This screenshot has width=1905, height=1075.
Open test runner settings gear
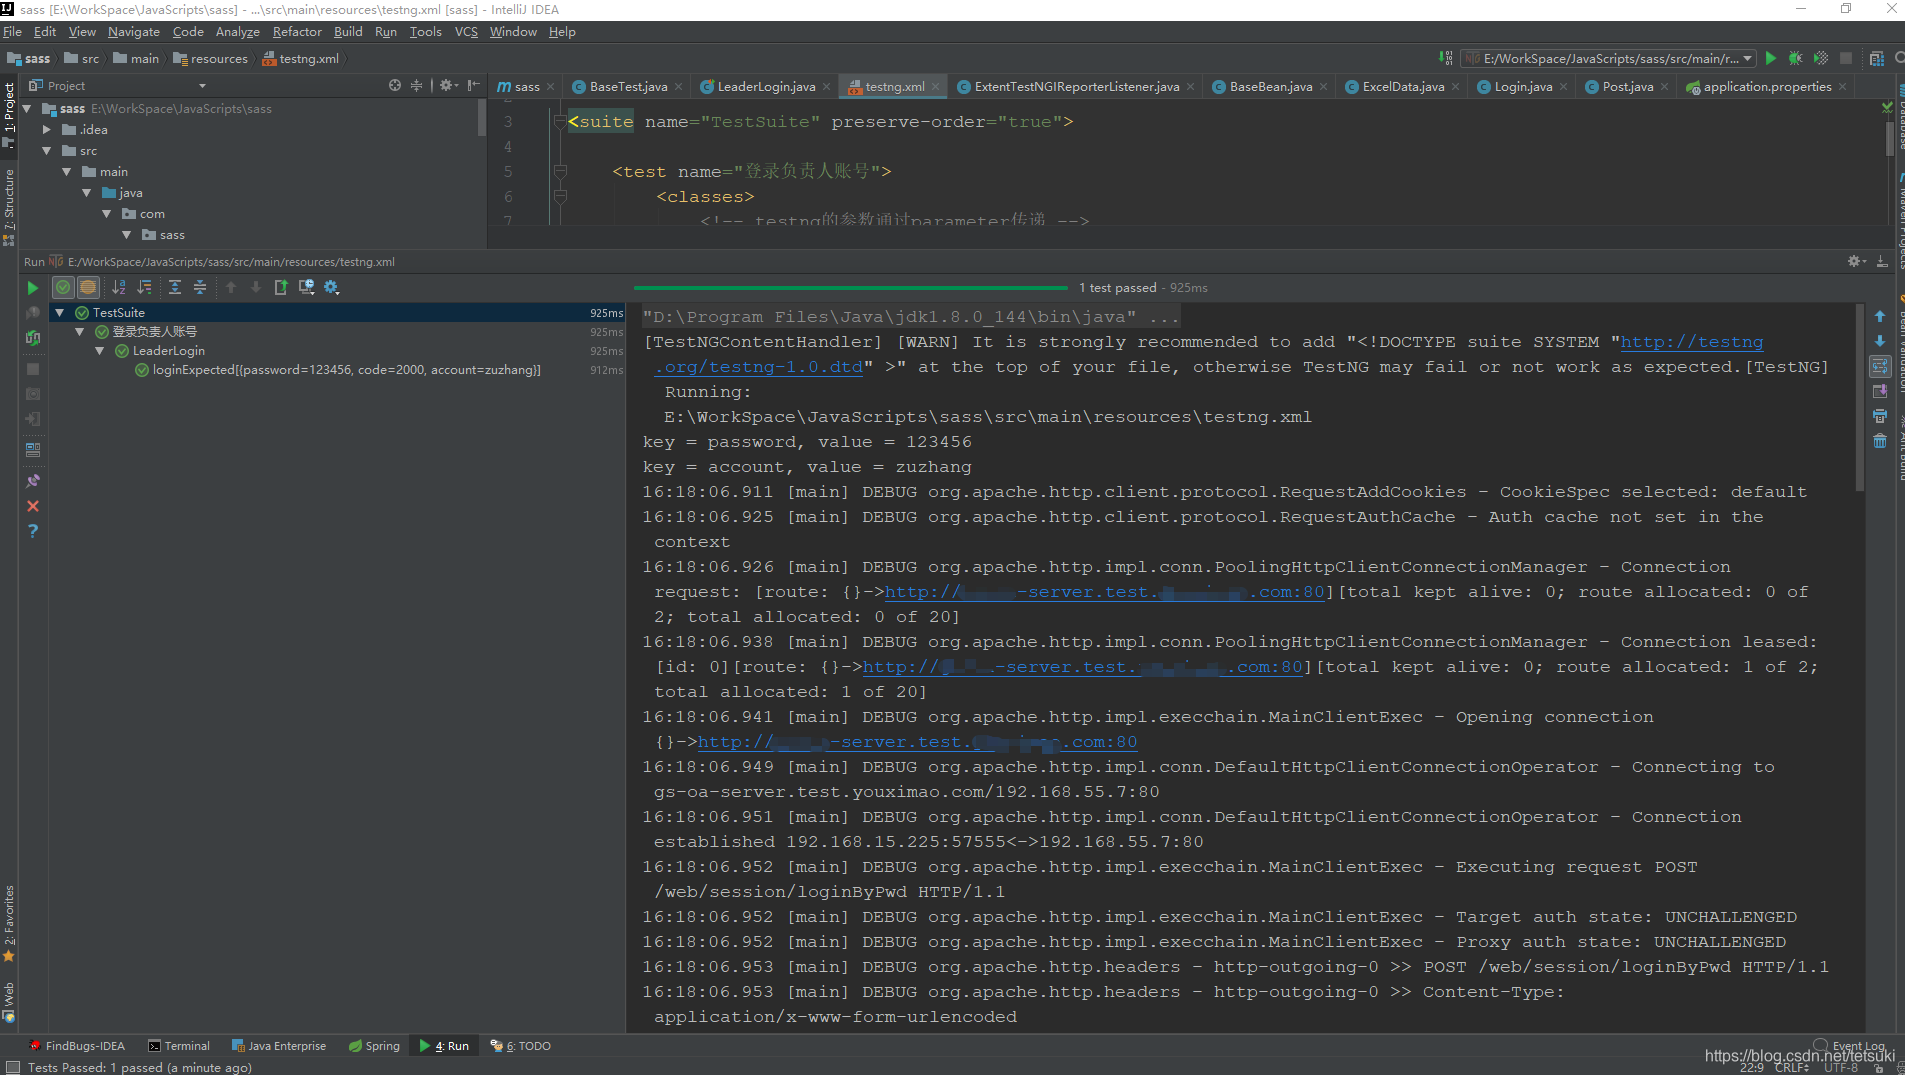[x=332, y=288]
